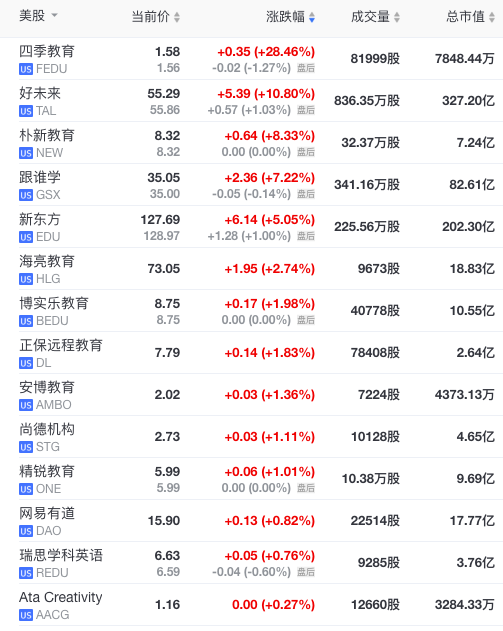
Task: Click the 涨跌幅 column header label
Action: (285, 16)
